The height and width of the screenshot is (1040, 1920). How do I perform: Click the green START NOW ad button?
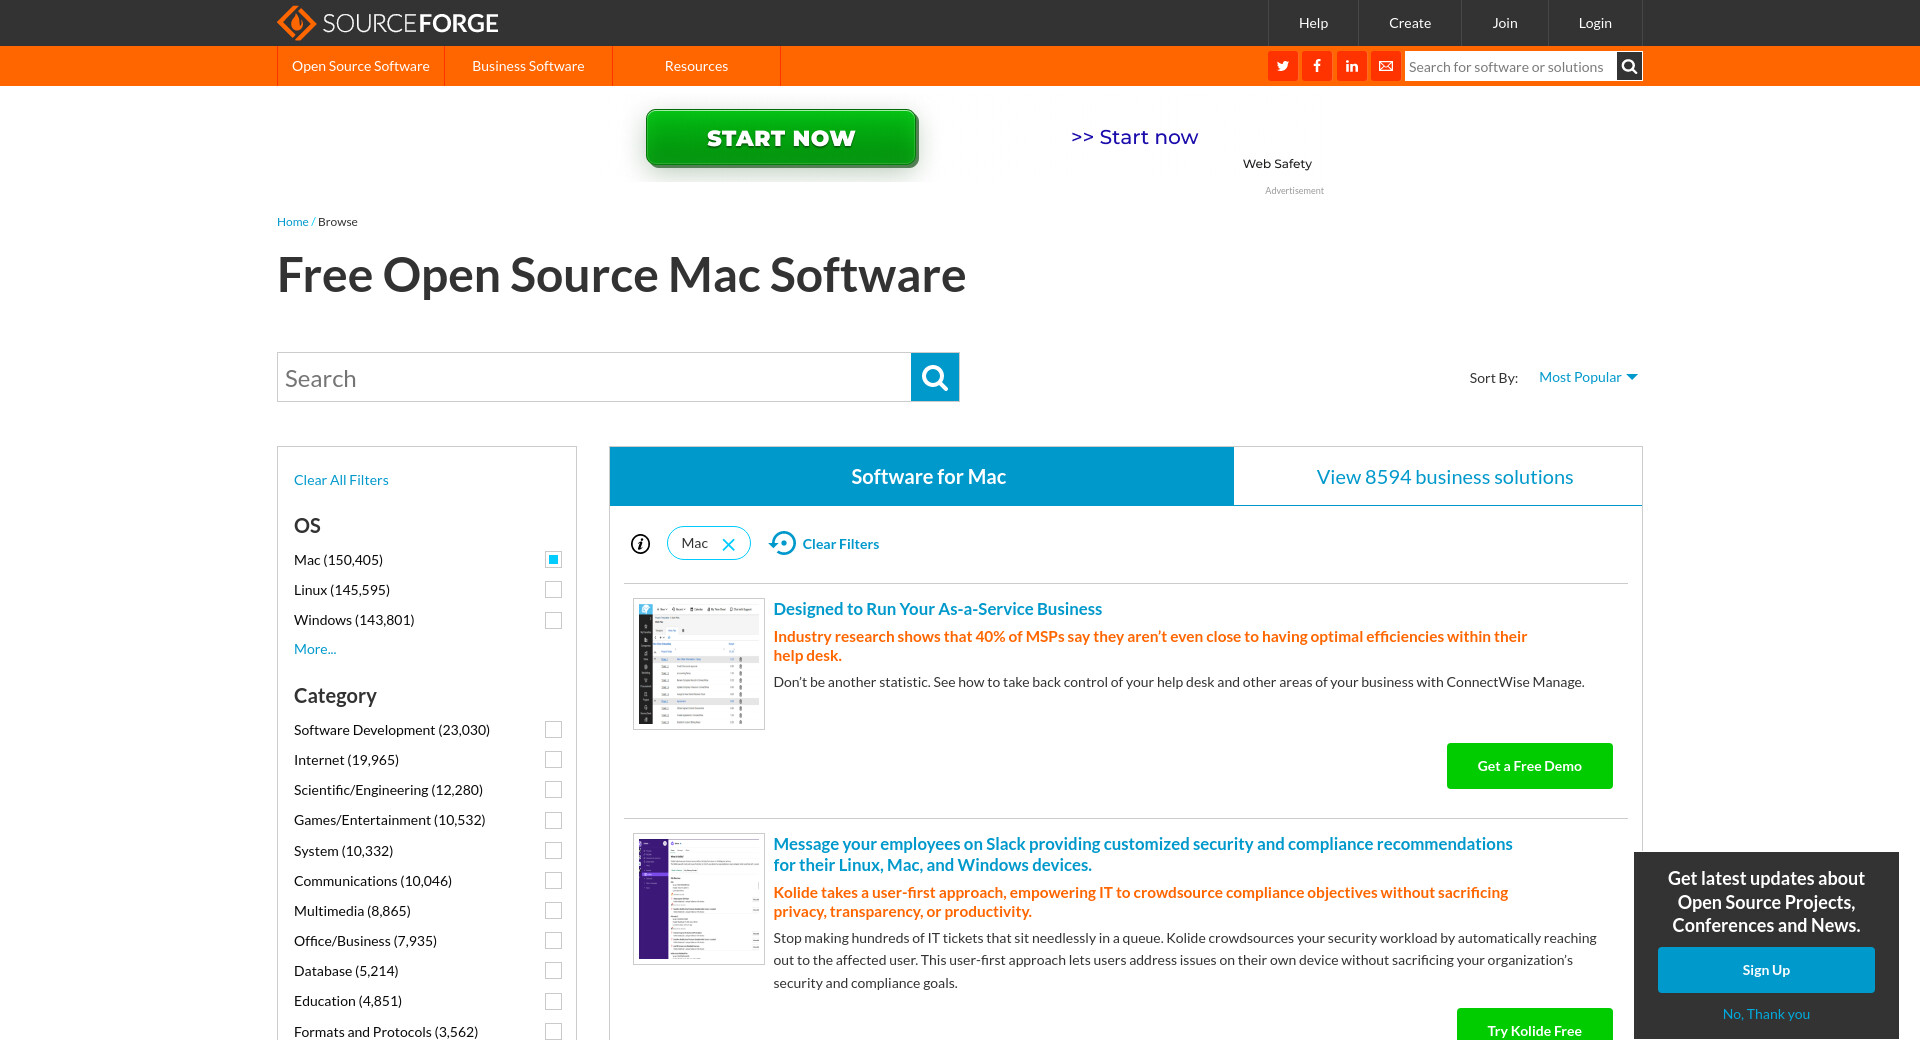[782, 138]
